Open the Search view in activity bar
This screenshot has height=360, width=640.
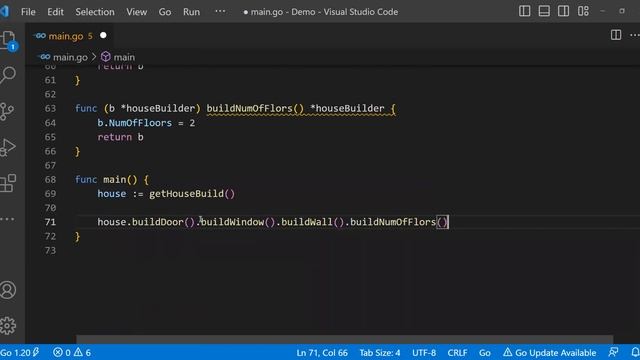coord(8,75)
